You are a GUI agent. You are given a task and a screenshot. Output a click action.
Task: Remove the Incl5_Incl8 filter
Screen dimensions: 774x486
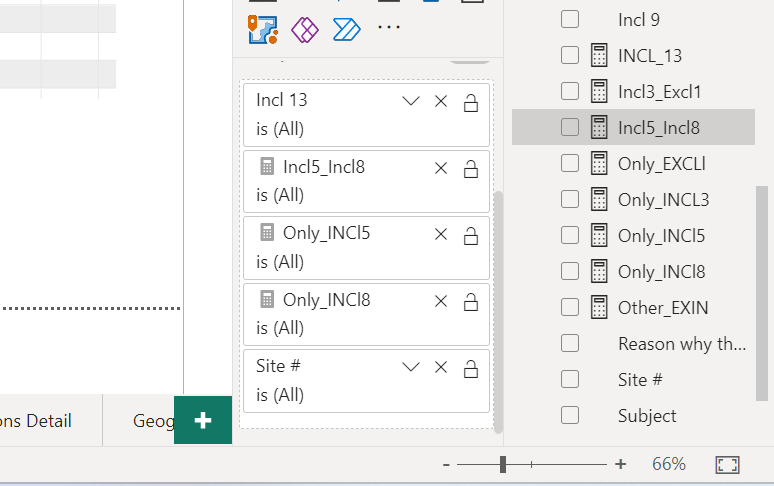(x=441, y=168)
